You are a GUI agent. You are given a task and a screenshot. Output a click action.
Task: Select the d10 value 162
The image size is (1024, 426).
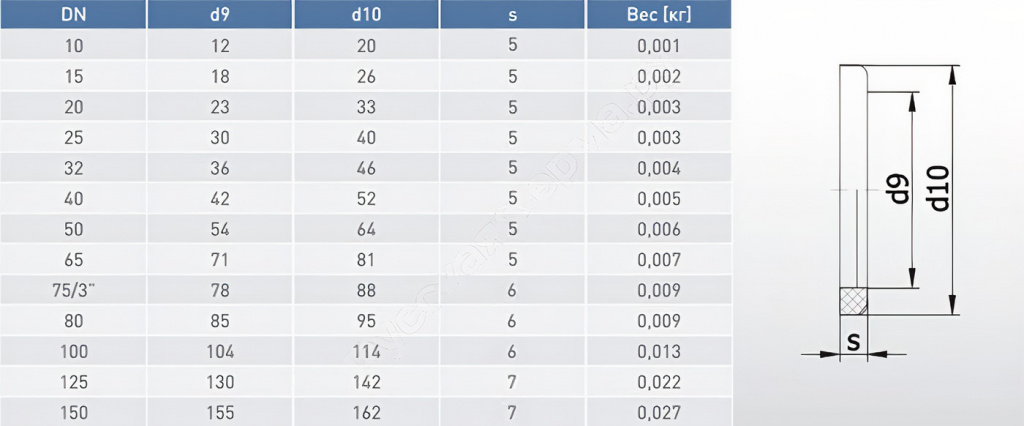coord(366,412)
